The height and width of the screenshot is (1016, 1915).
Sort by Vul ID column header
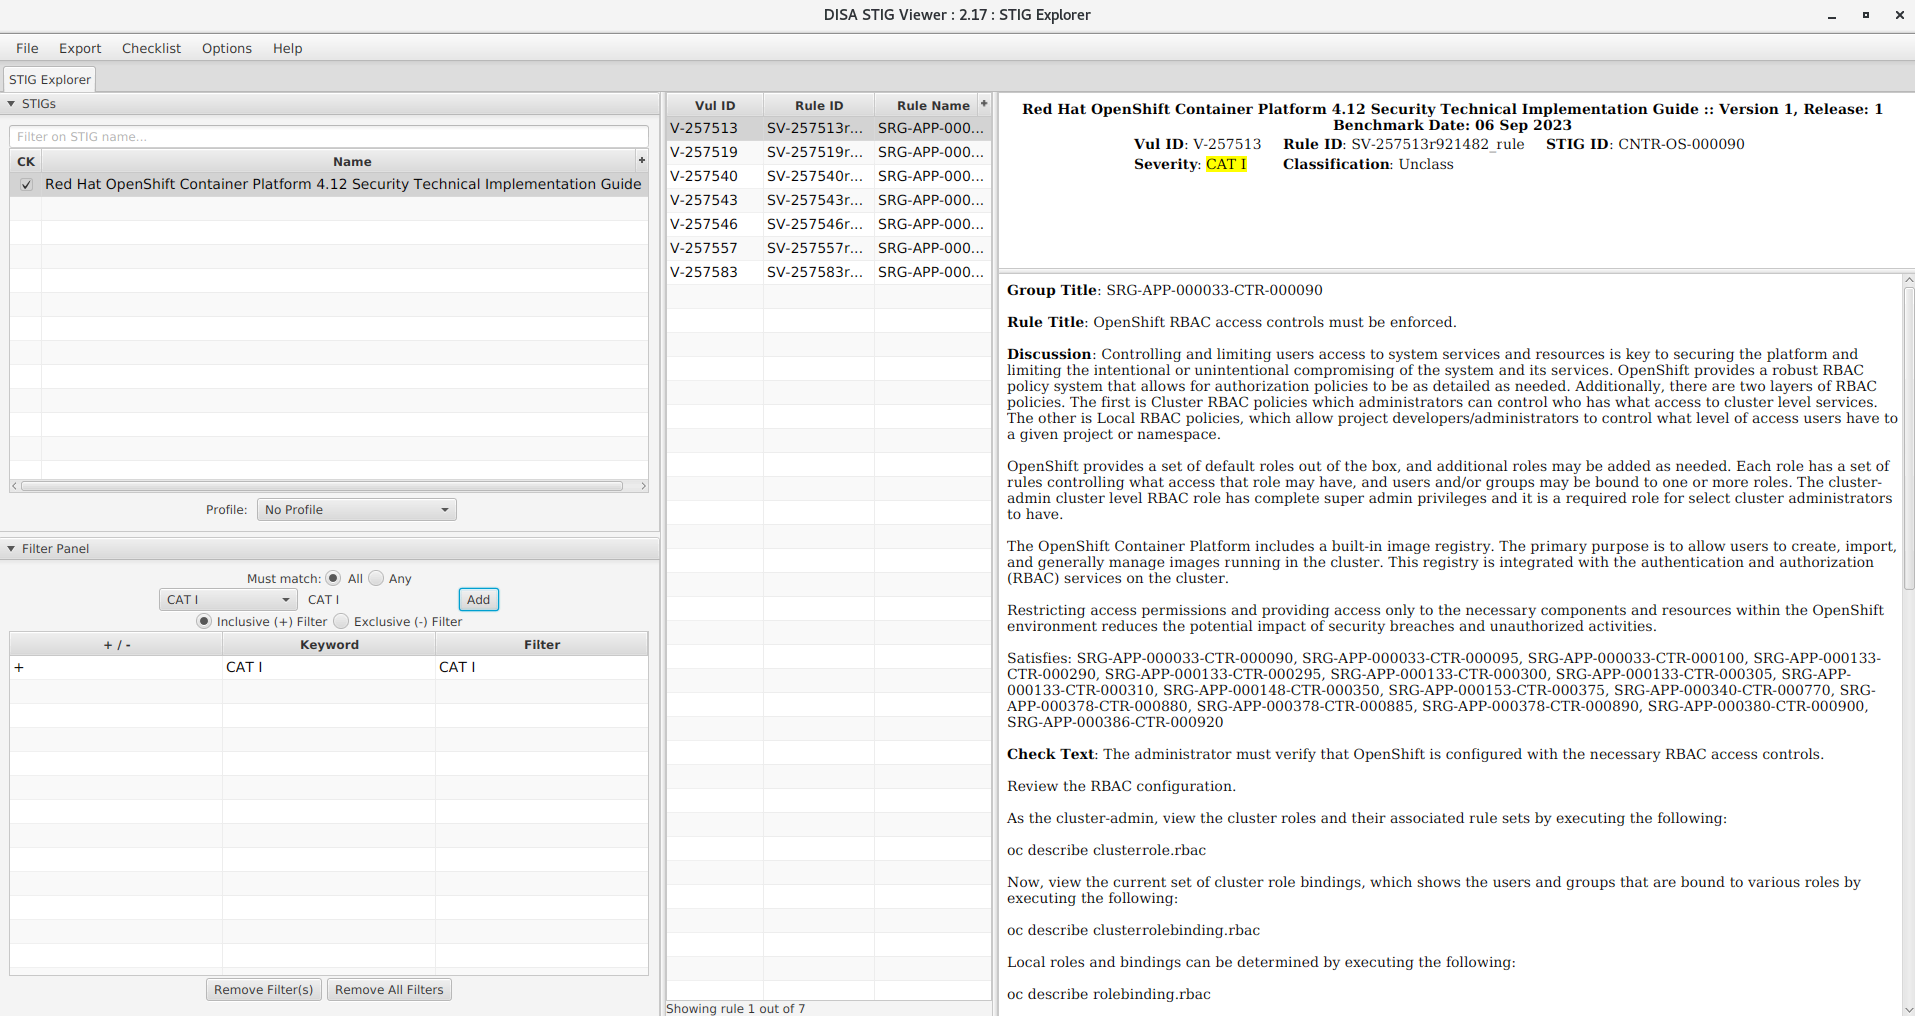tap(715, 105)
